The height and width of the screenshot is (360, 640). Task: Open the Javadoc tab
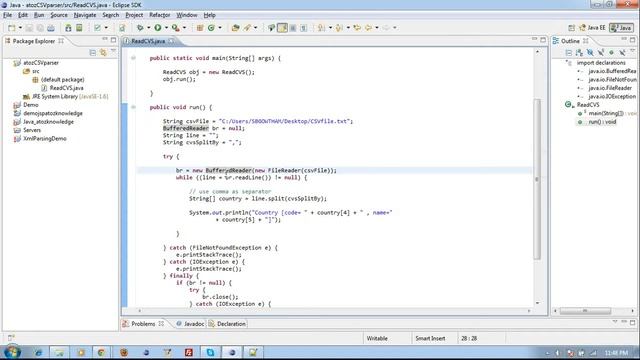pyautogui.click(x=190, y=324)
